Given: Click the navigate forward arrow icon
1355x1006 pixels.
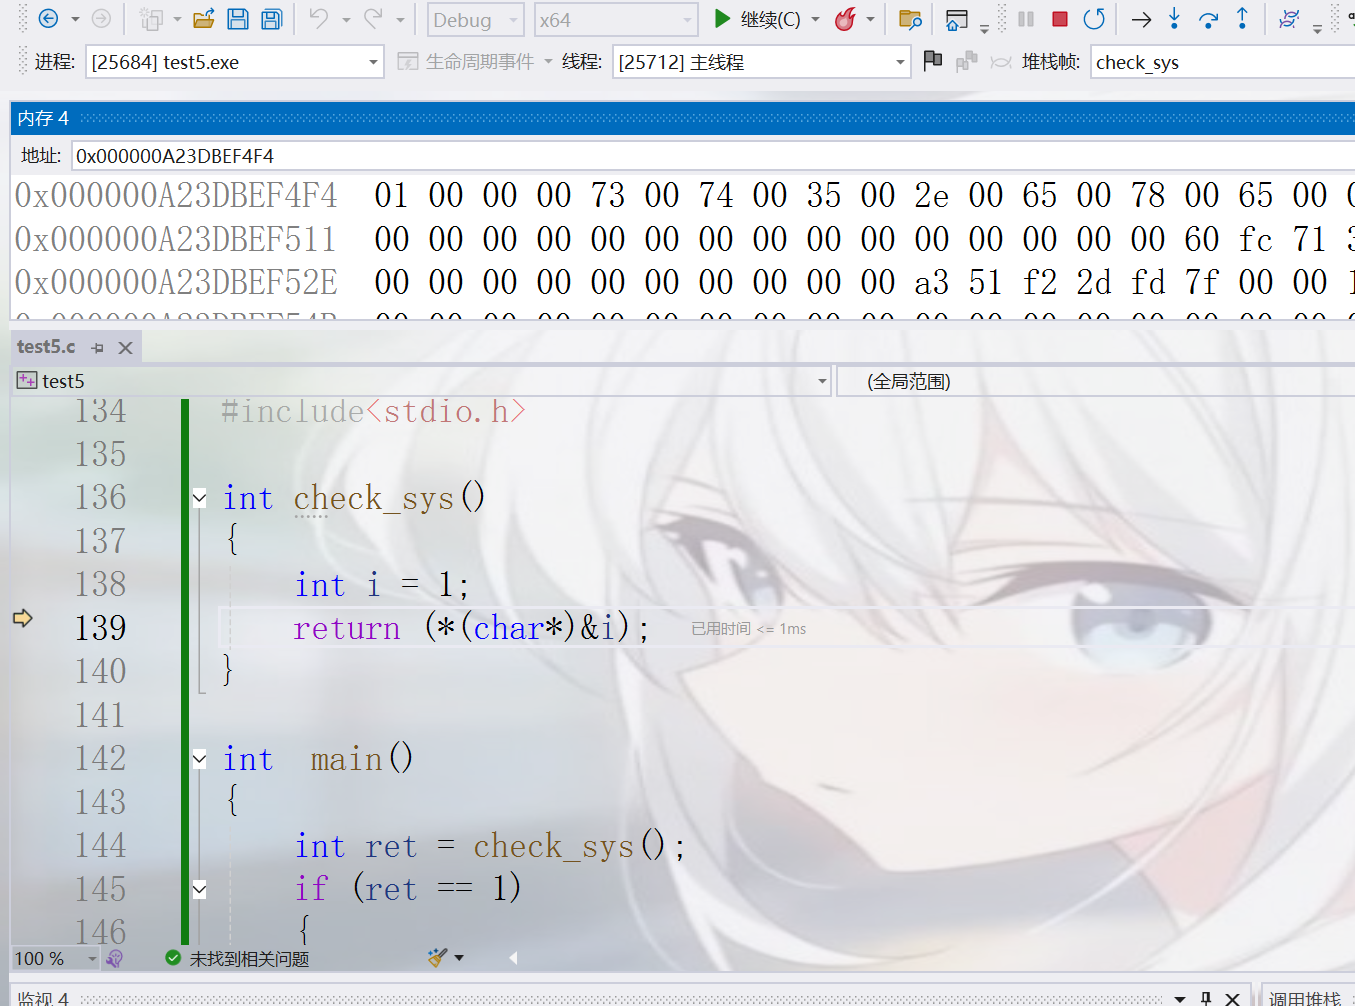Looking at the screenshot, I should [101, 19].
